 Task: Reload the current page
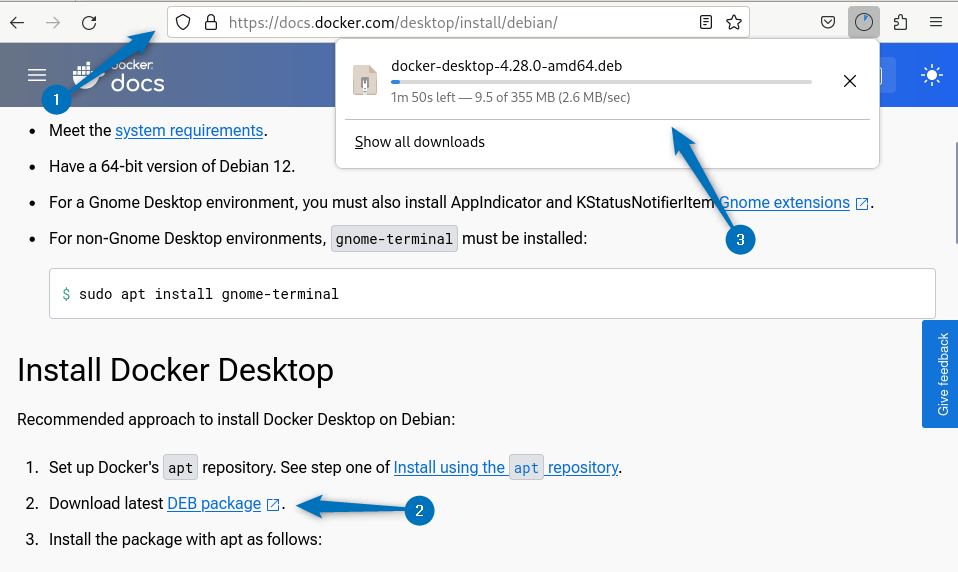89,23
